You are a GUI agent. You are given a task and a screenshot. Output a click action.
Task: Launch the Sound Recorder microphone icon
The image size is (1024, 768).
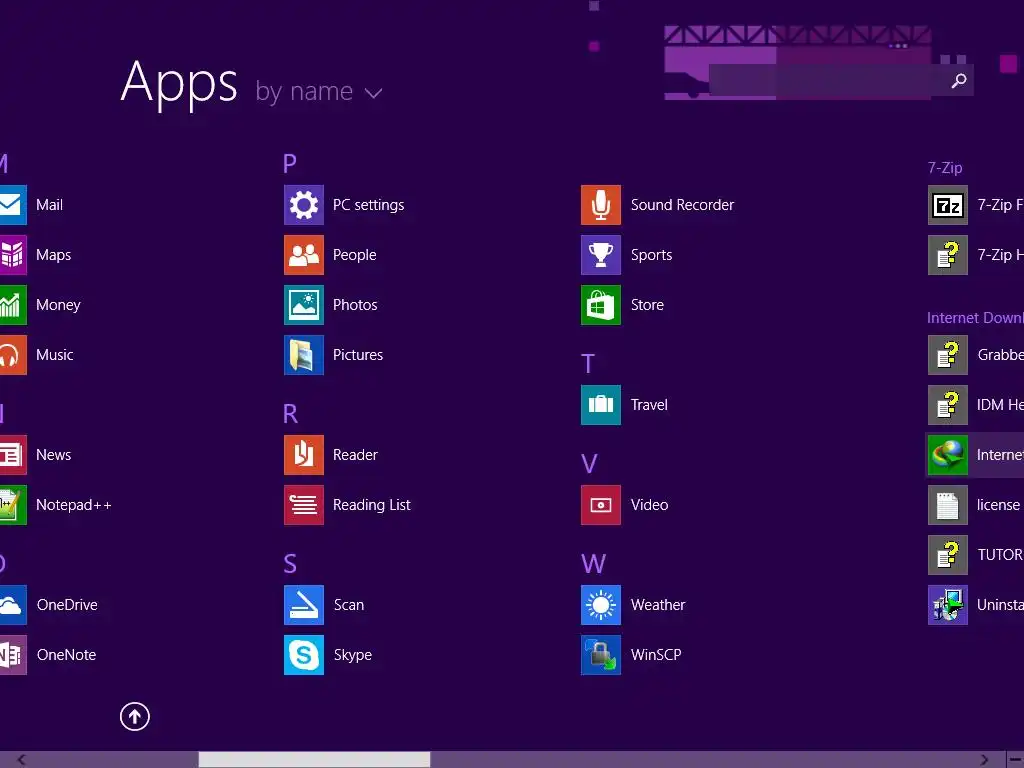601,205
